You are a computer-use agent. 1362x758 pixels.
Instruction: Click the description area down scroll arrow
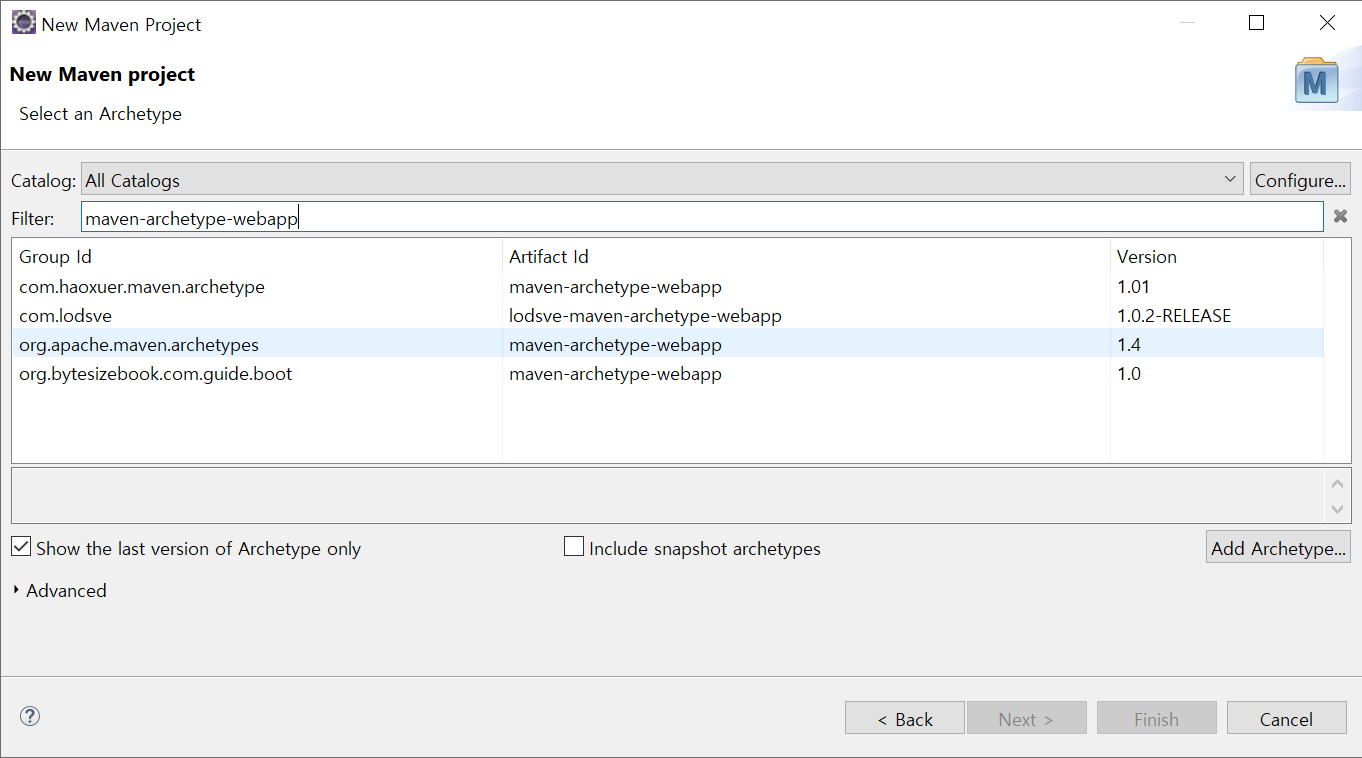(x=1338, y=509)
